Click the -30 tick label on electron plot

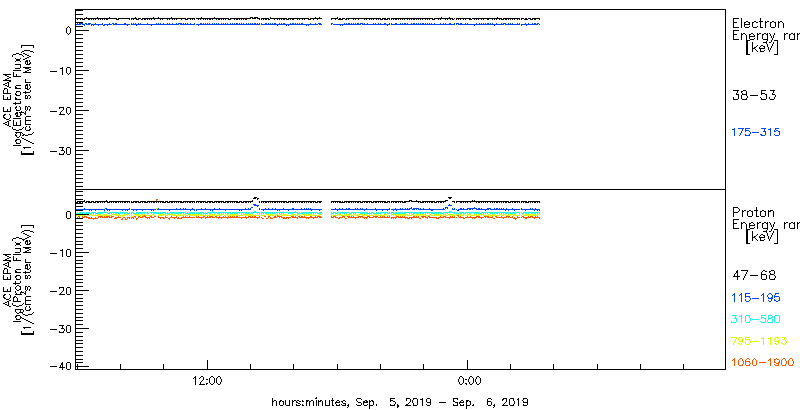(61, 151)
